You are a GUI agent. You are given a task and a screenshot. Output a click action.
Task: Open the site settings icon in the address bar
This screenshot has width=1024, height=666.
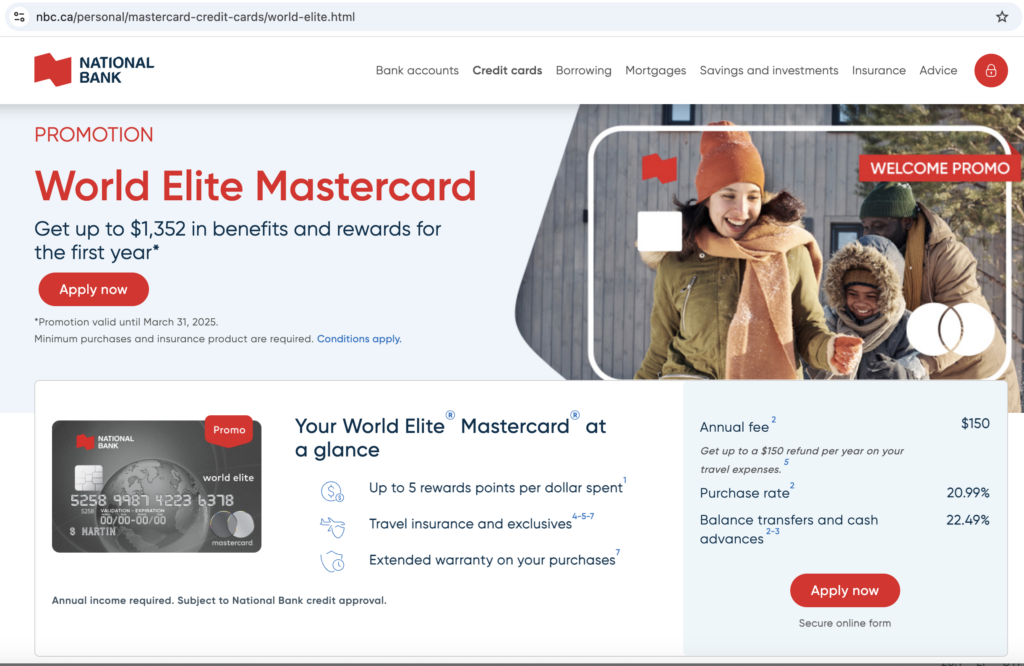click(x=19, y=17)
